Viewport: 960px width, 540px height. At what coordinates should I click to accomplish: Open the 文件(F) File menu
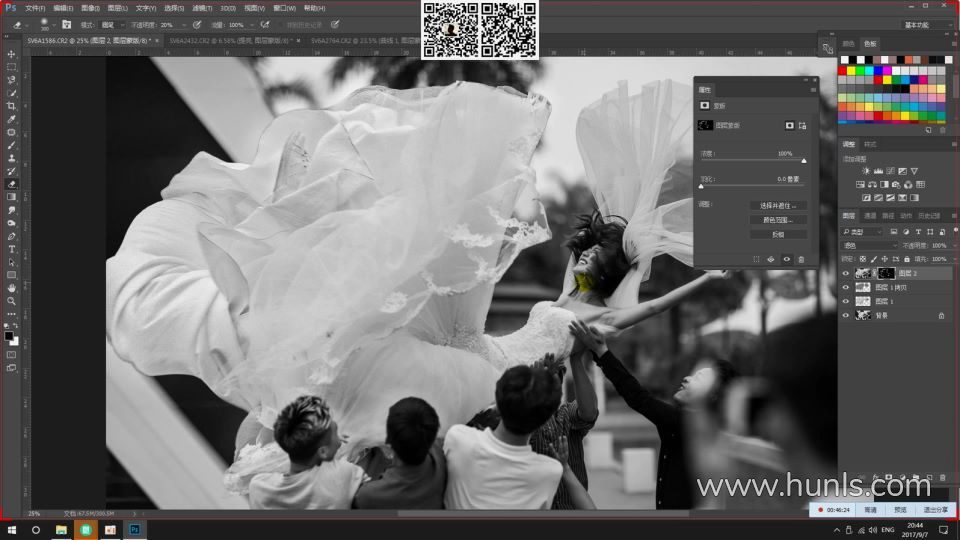coord(35,8)
